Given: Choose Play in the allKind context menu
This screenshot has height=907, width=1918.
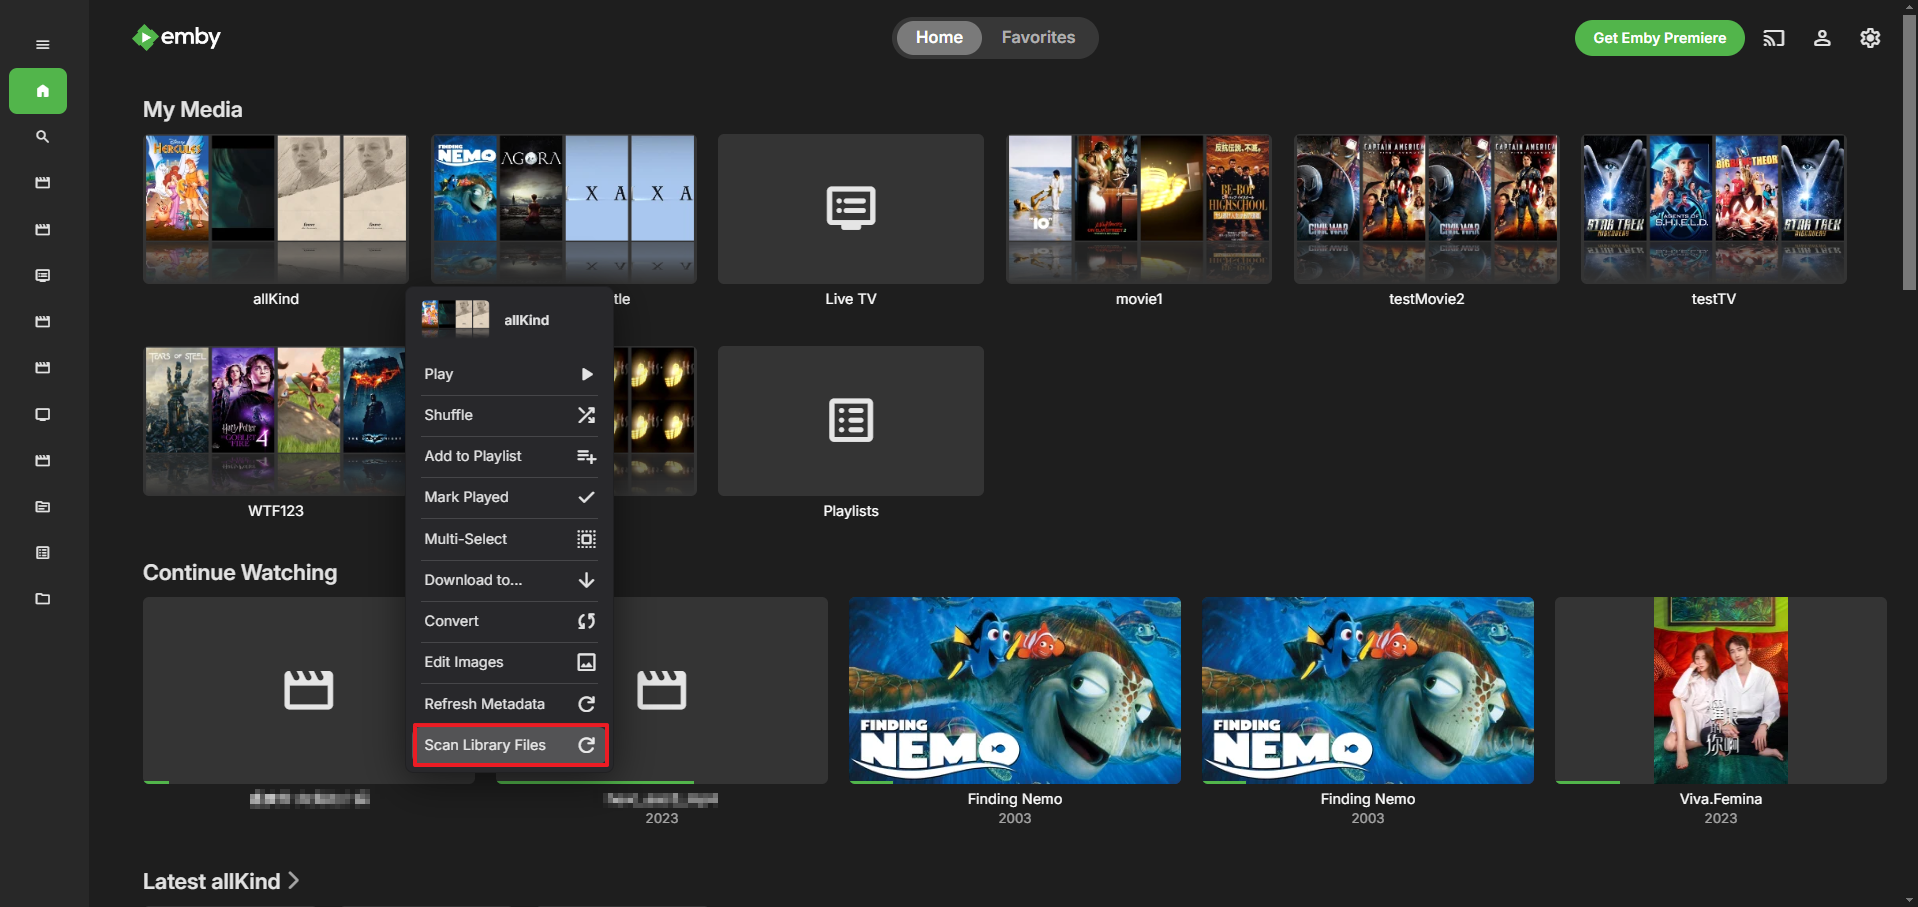Looking at the screenshot, I should point(509,374).
